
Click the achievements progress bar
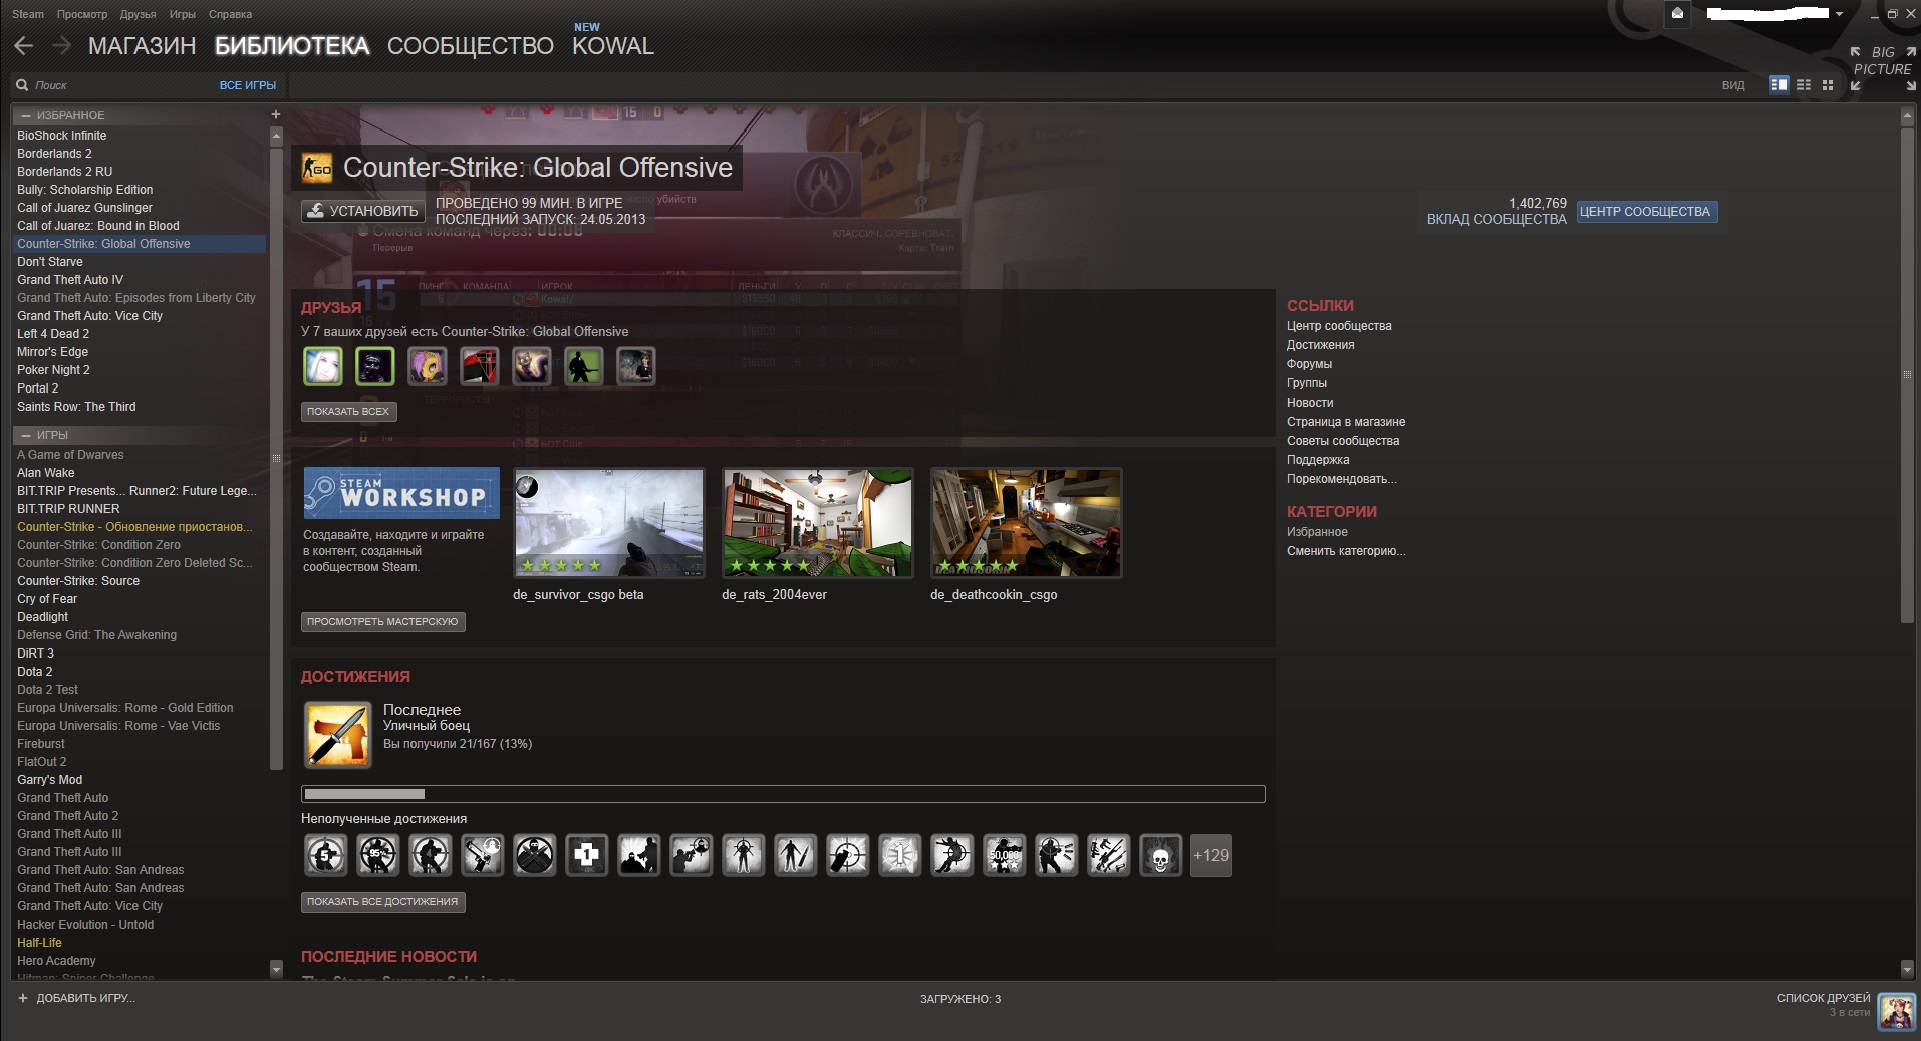(783, 794)
